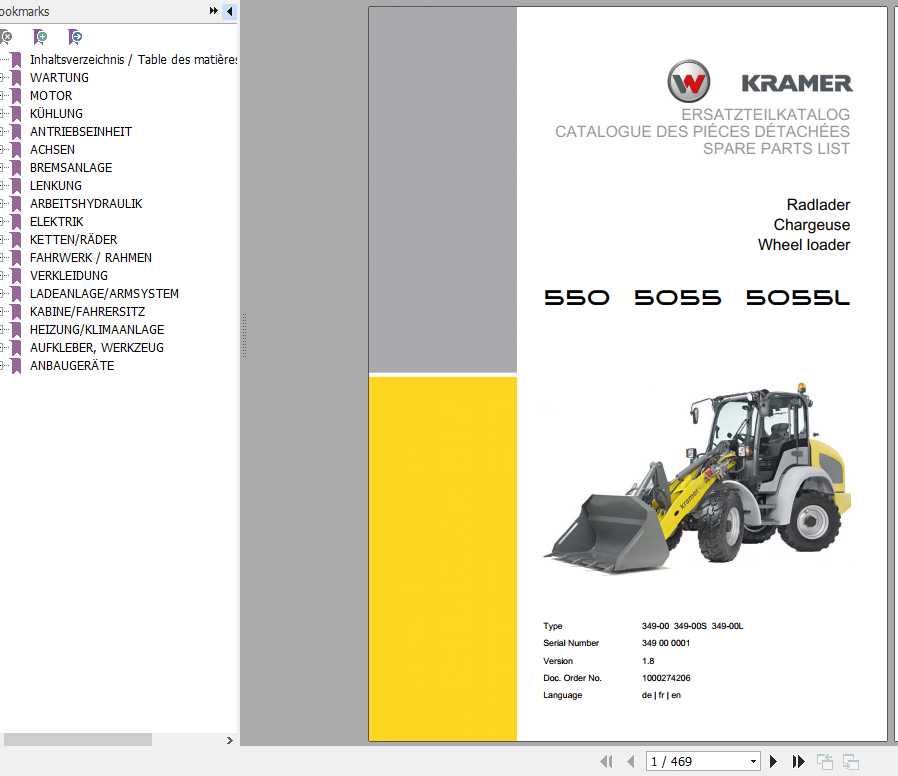This screenshot has width=898, height=776.
Task: Select the KABINE/FAHRERSITZ bookmark
Action: [88, 312]
